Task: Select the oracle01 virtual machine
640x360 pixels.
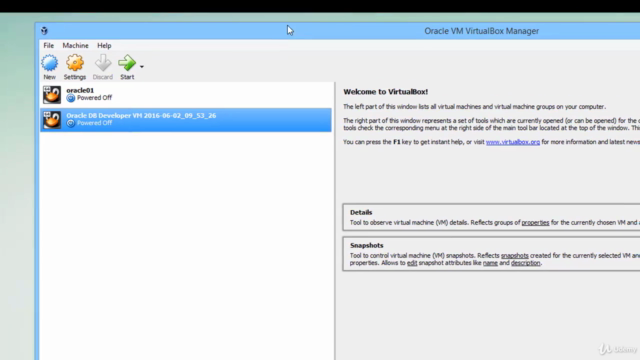Action: tap(186, 94)
